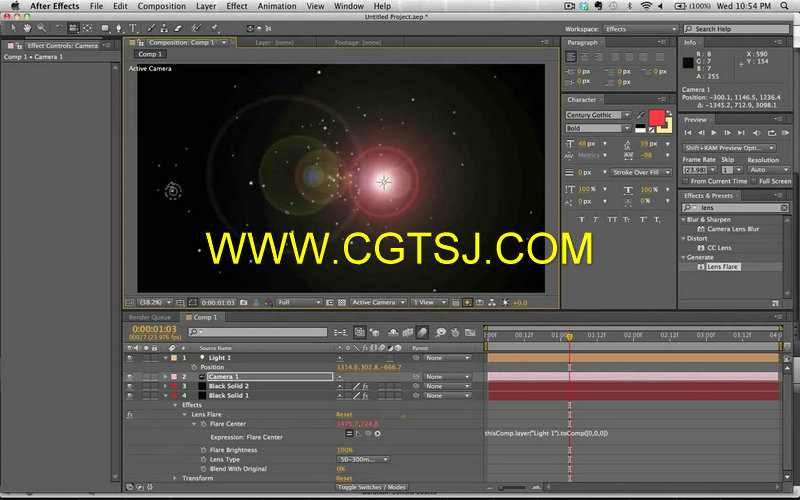This screenshot has height=500, width=800.
Task: Select the Puppet Pin tool
Action: tap(215, 29)
